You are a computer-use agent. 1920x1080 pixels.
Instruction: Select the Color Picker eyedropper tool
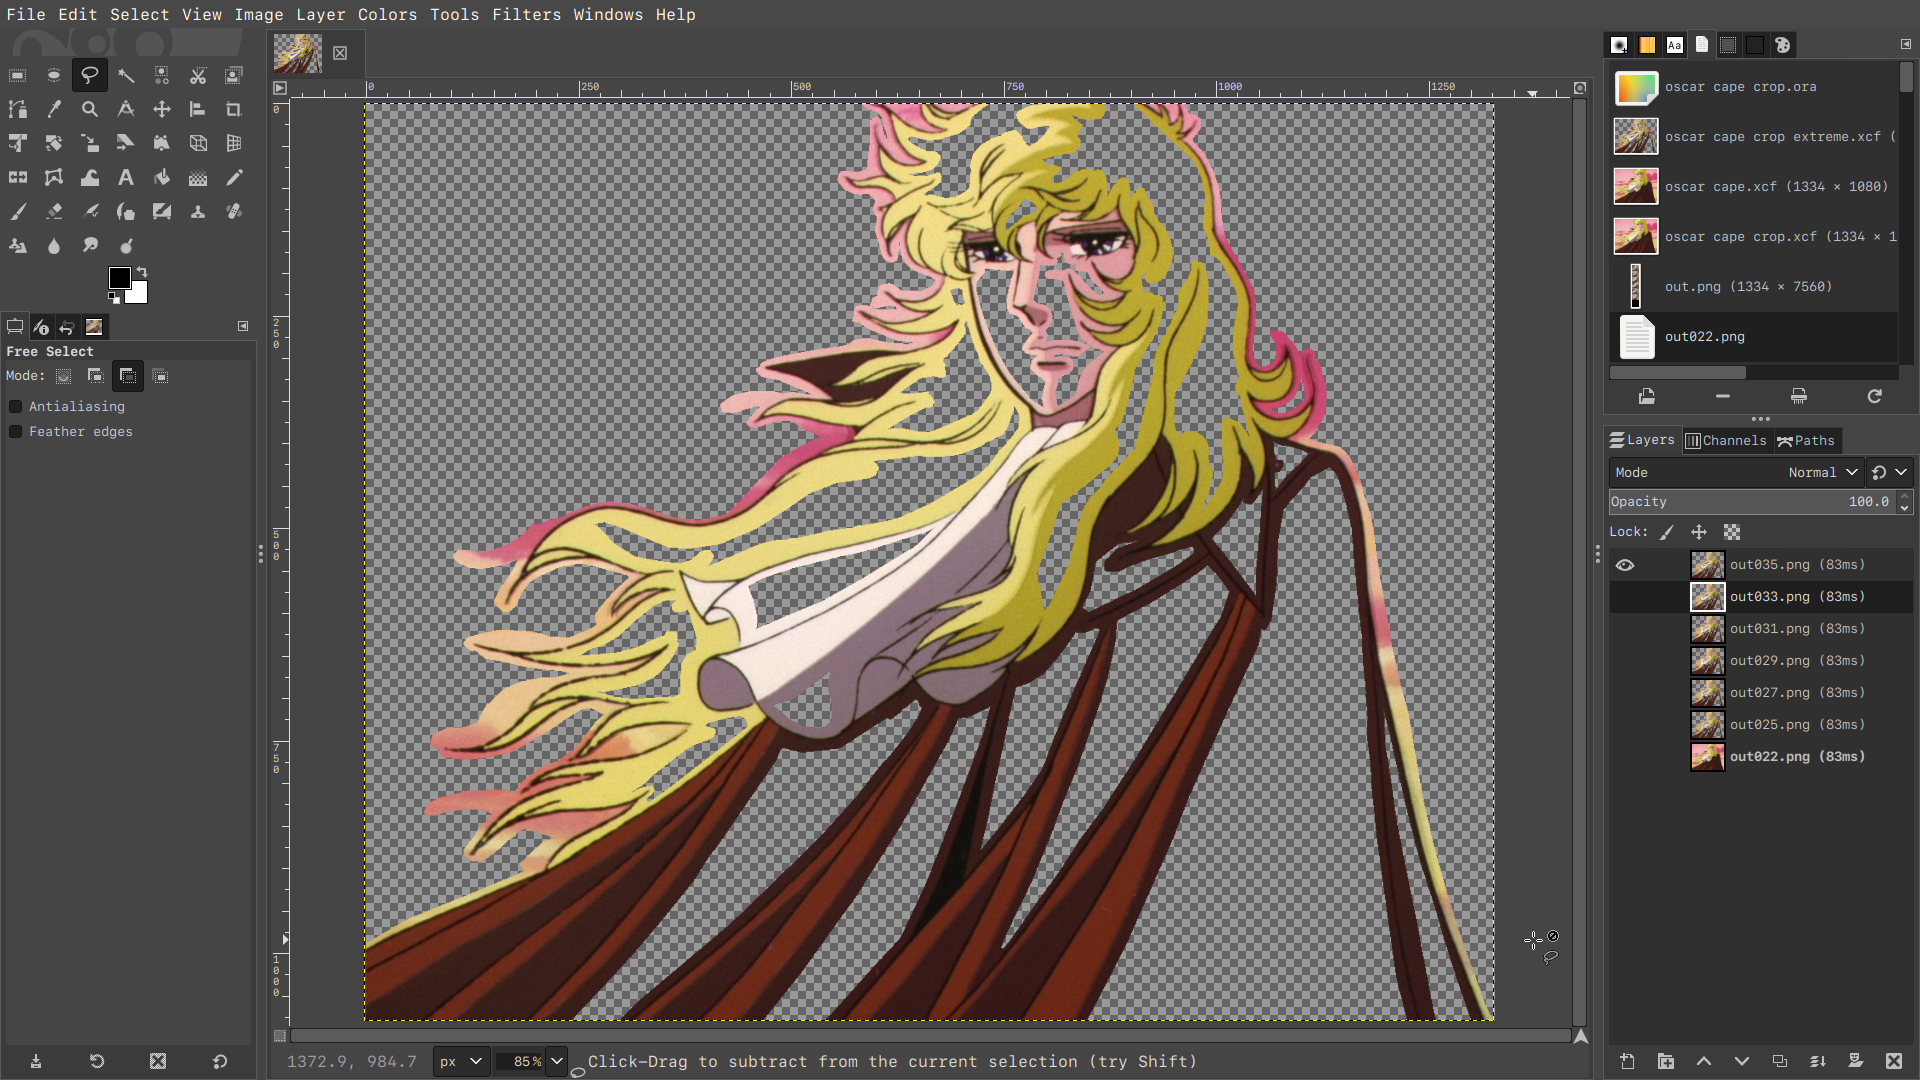(x=54, y=109)
